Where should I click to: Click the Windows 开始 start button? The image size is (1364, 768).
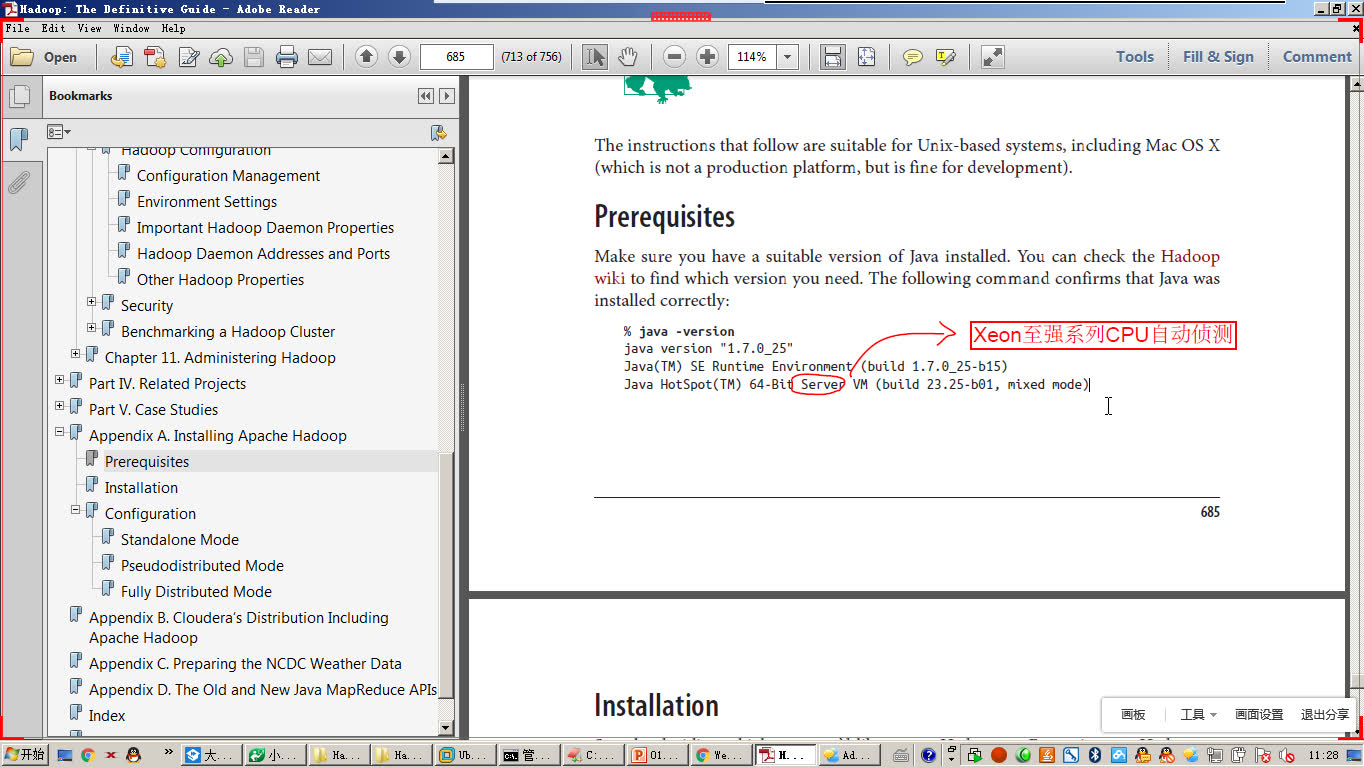(x=25, y=755)
